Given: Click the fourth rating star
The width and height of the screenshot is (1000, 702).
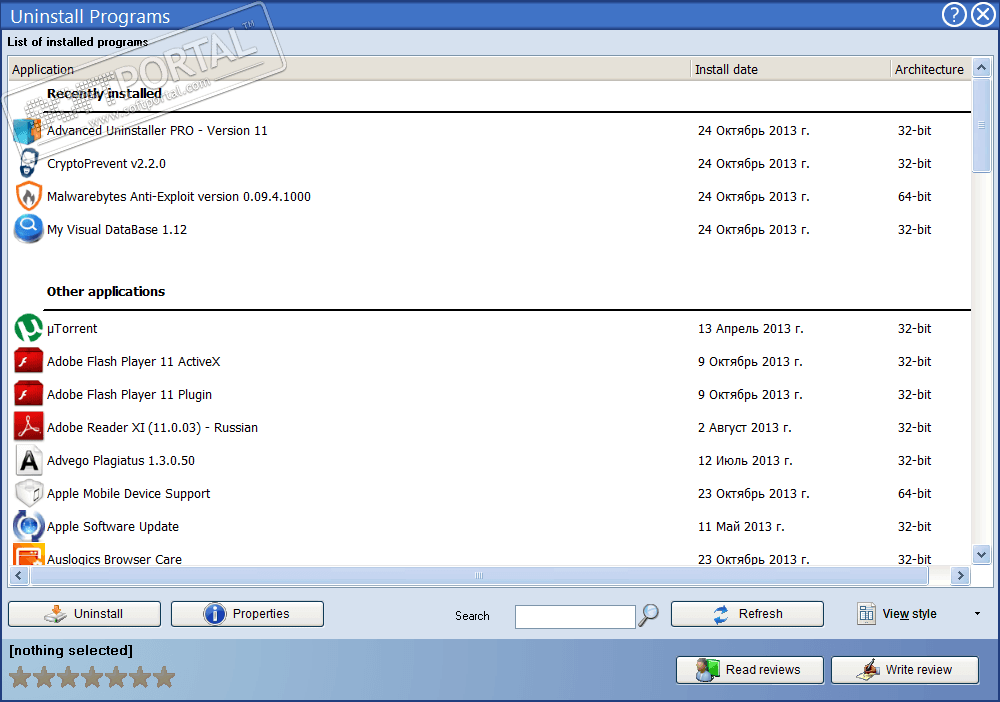Looking at the screenshot, I should [92, 677].
